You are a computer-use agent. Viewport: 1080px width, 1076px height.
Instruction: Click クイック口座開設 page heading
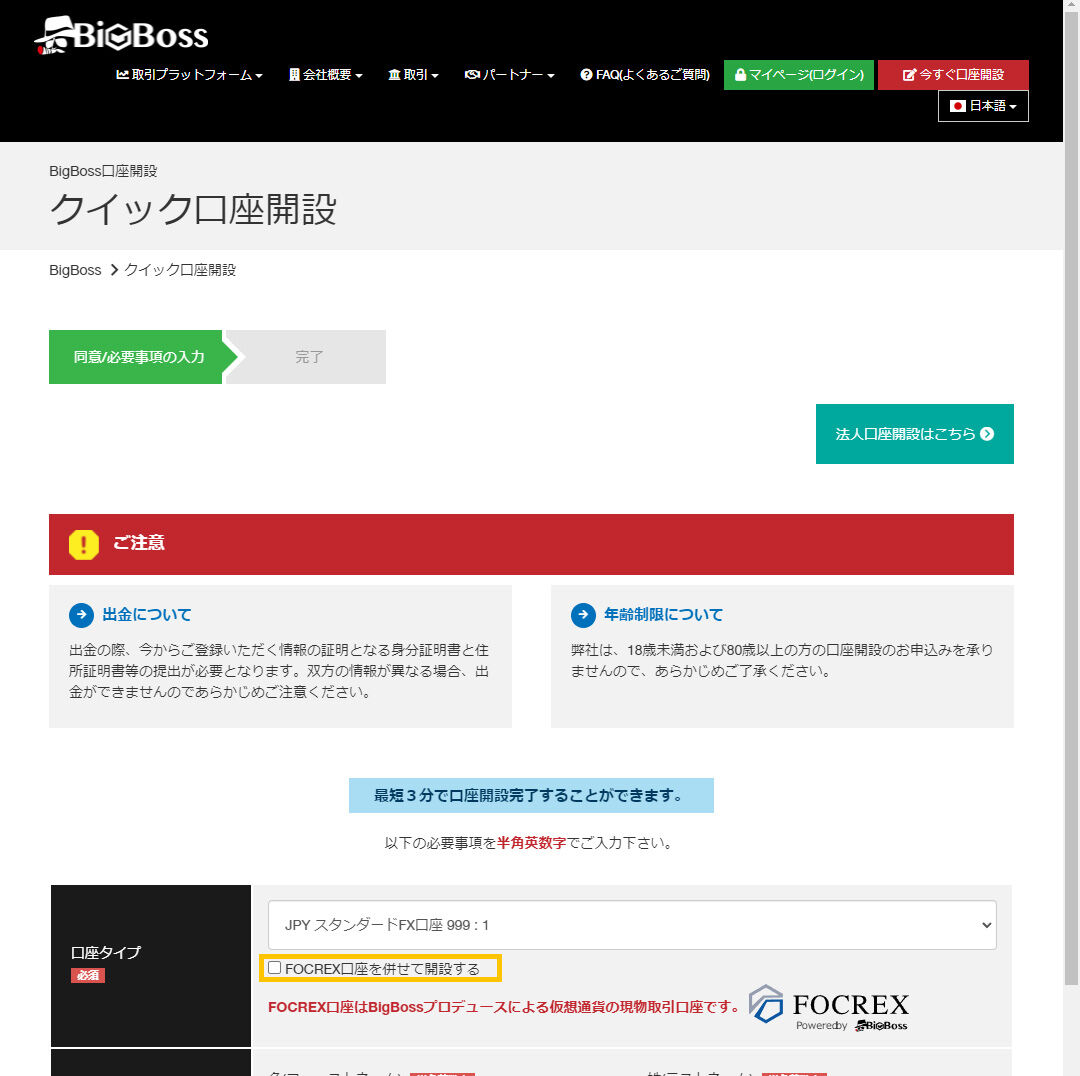[x=193, y=209]
